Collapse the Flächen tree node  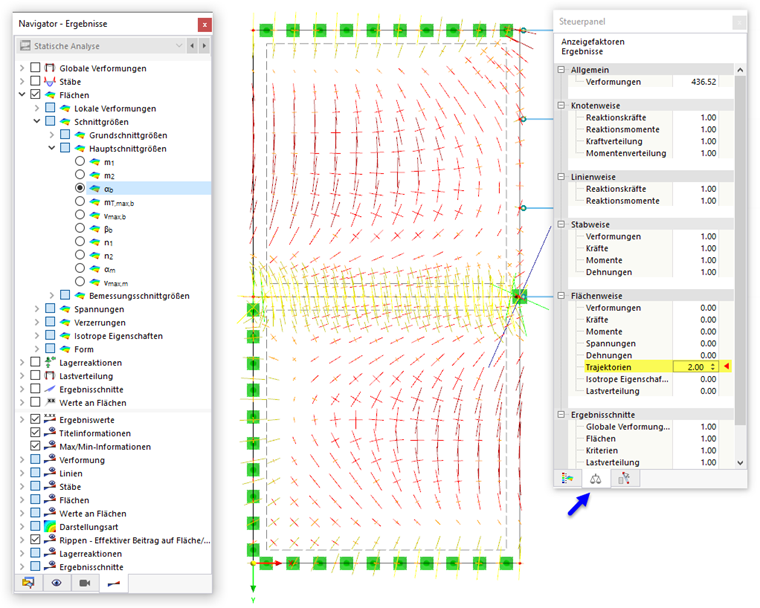tap(22, 95)
